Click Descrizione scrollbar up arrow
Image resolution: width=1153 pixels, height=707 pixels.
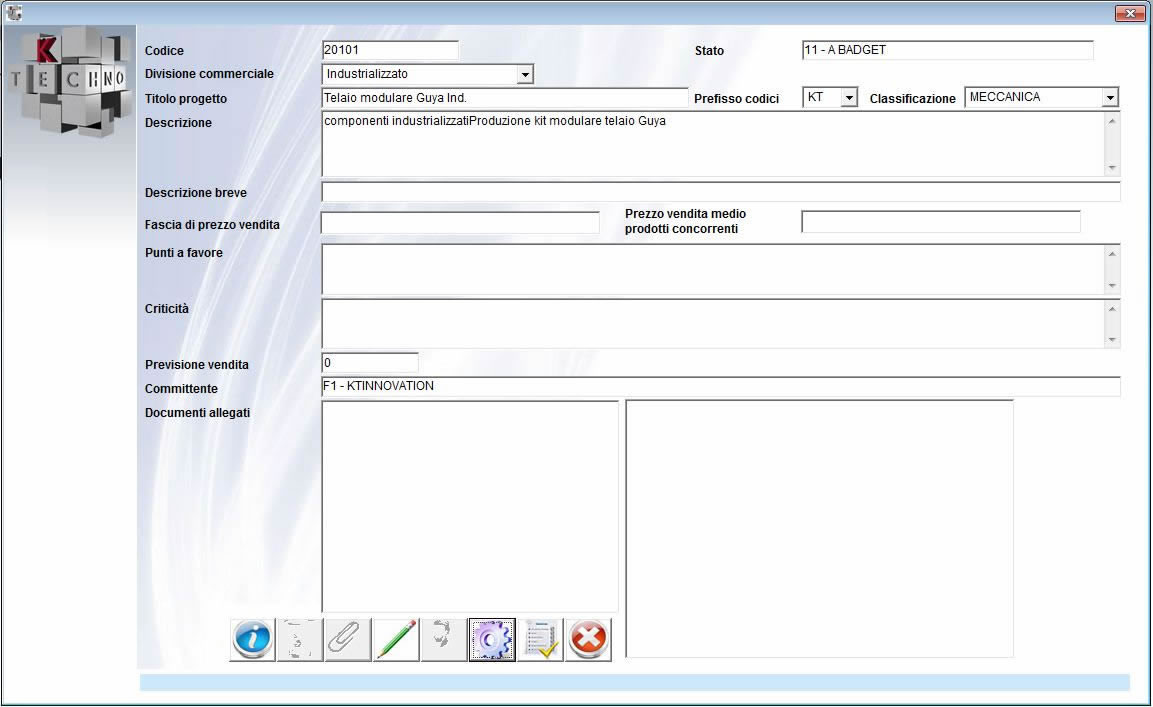[x=1112, y=121]
